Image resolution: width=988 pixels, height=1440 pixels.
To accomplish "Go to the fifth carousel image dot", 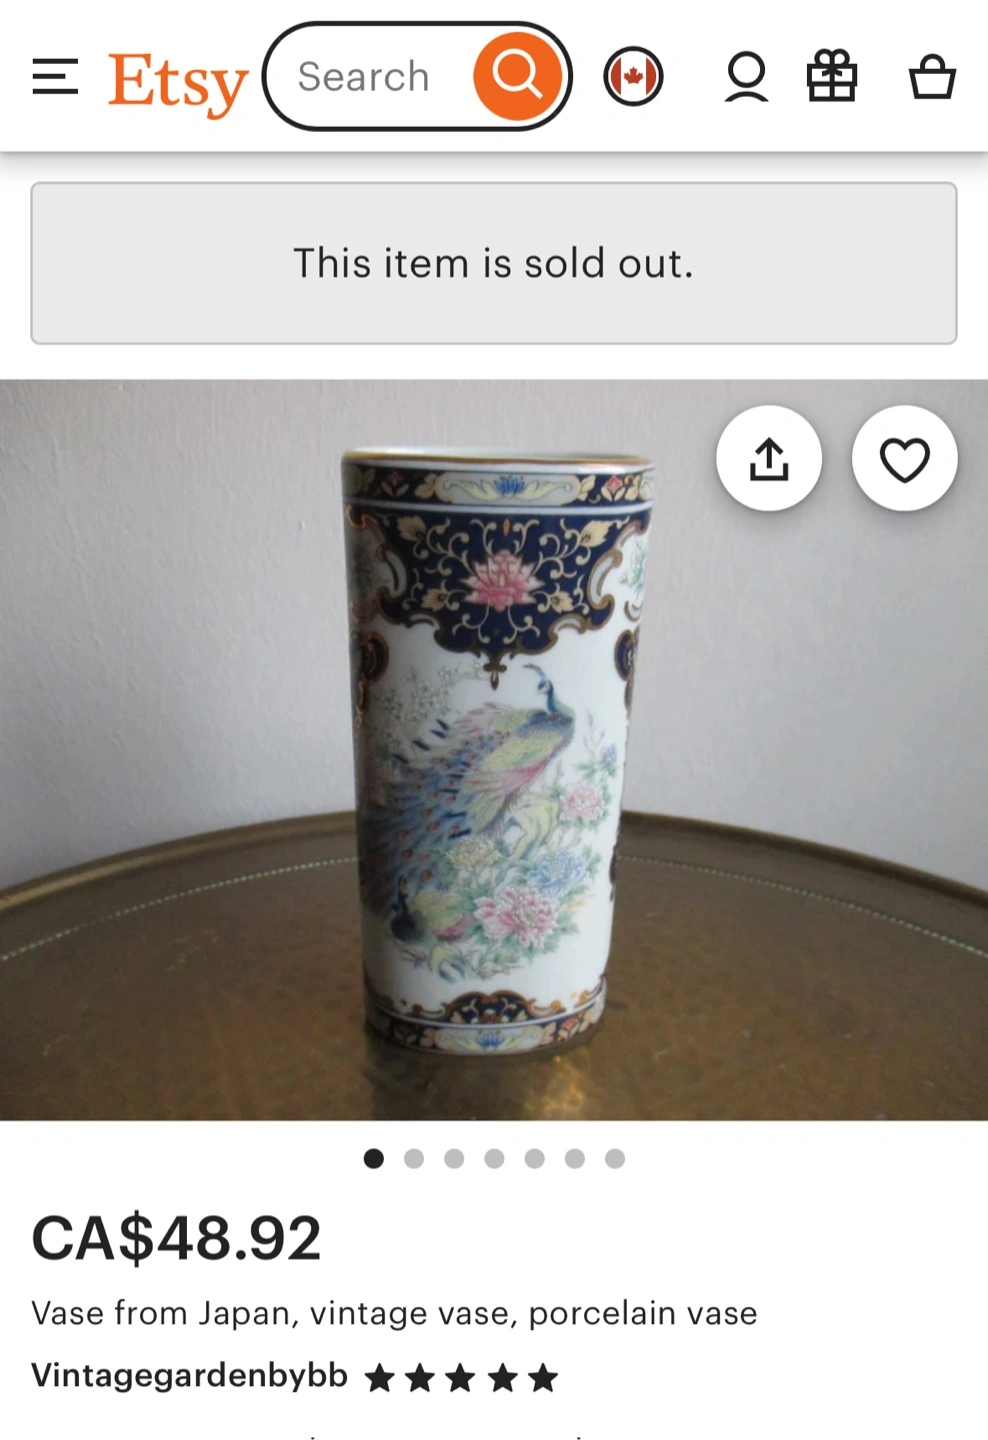I will (x=535, y=1158).
